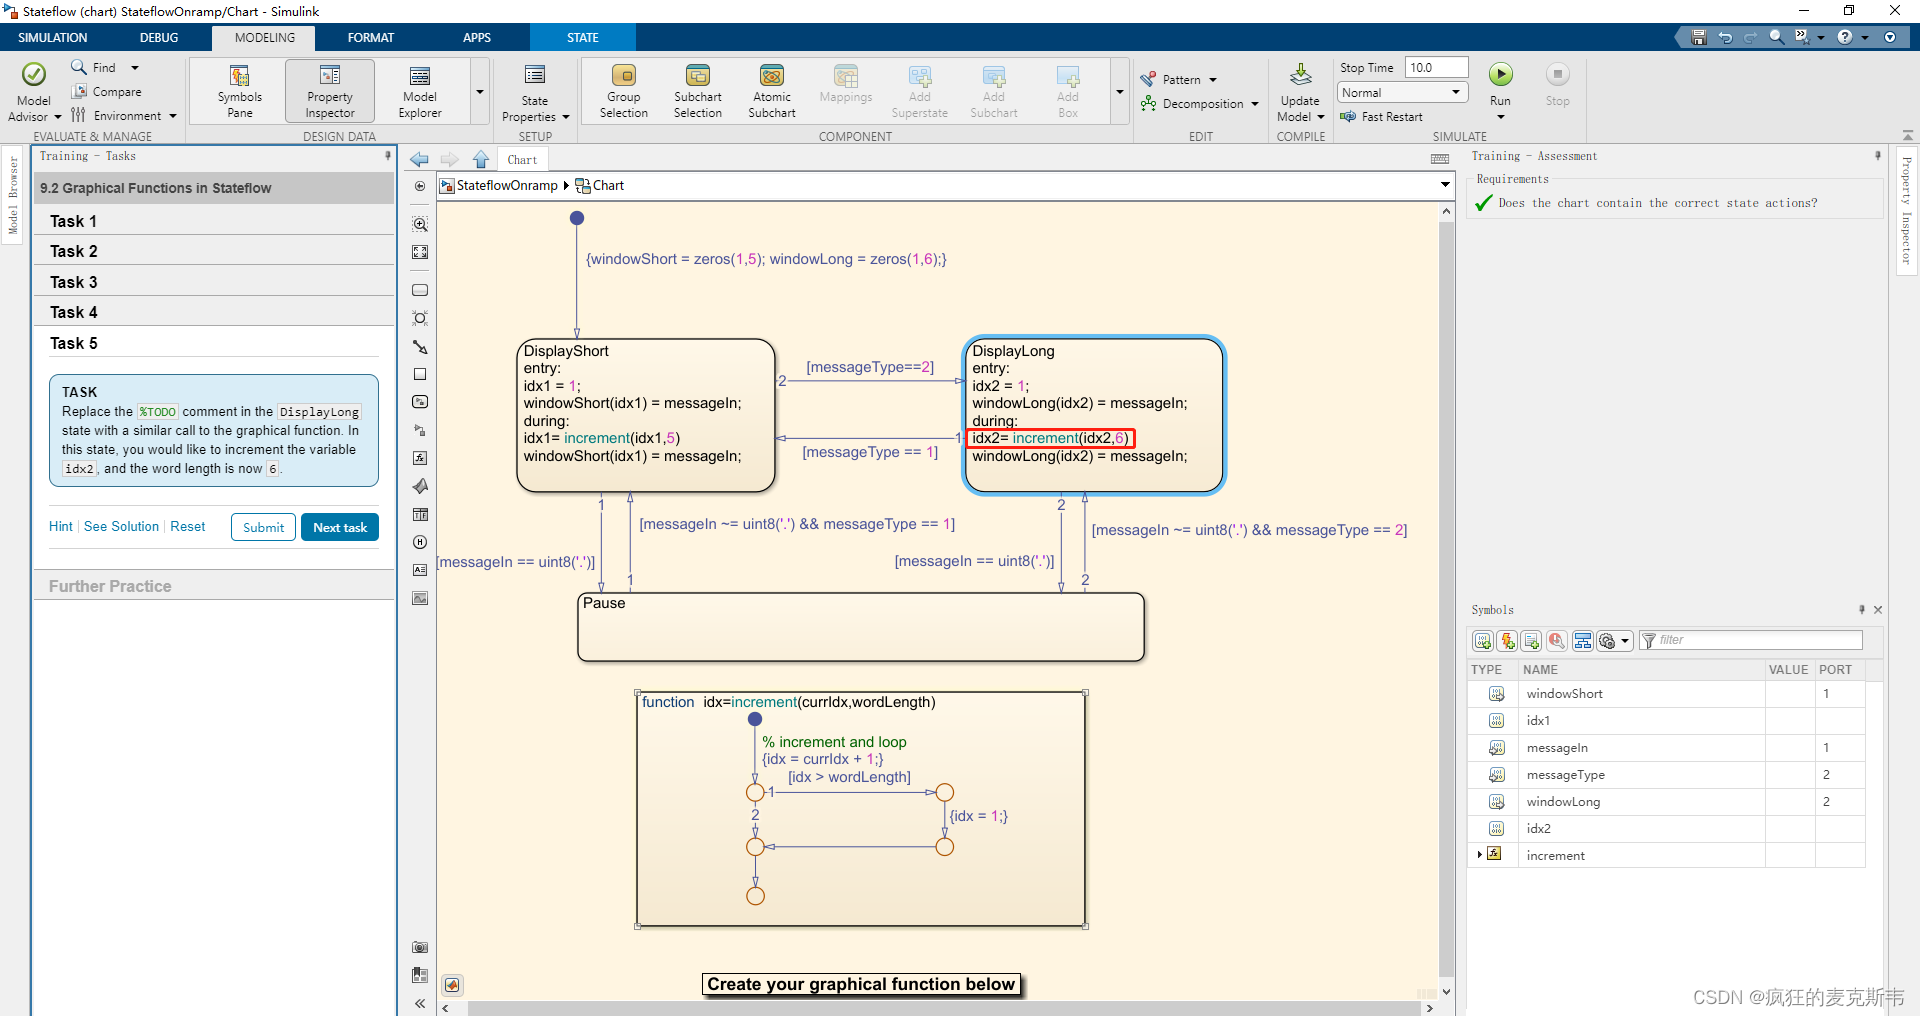
Task: Go to the Next task
Action: coord(340,527)
